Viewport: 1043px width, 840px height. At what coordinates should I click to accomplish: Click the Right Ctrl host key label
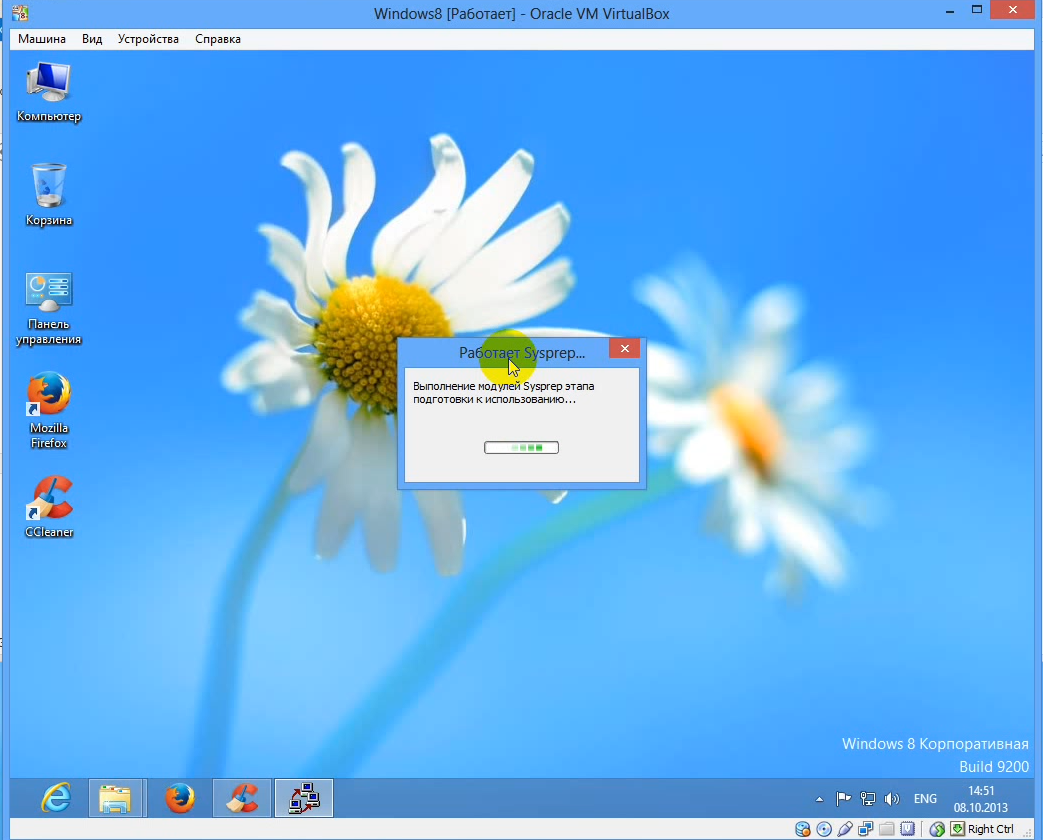(x=990, y=829)
